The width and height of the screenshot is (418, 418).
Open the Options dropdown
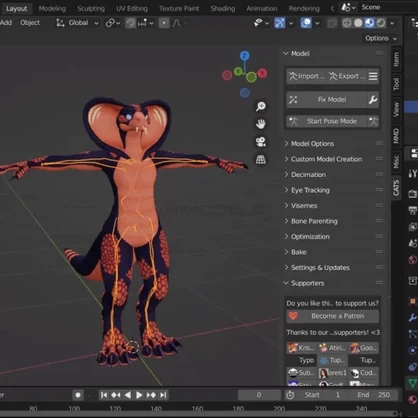coord(381,38)
